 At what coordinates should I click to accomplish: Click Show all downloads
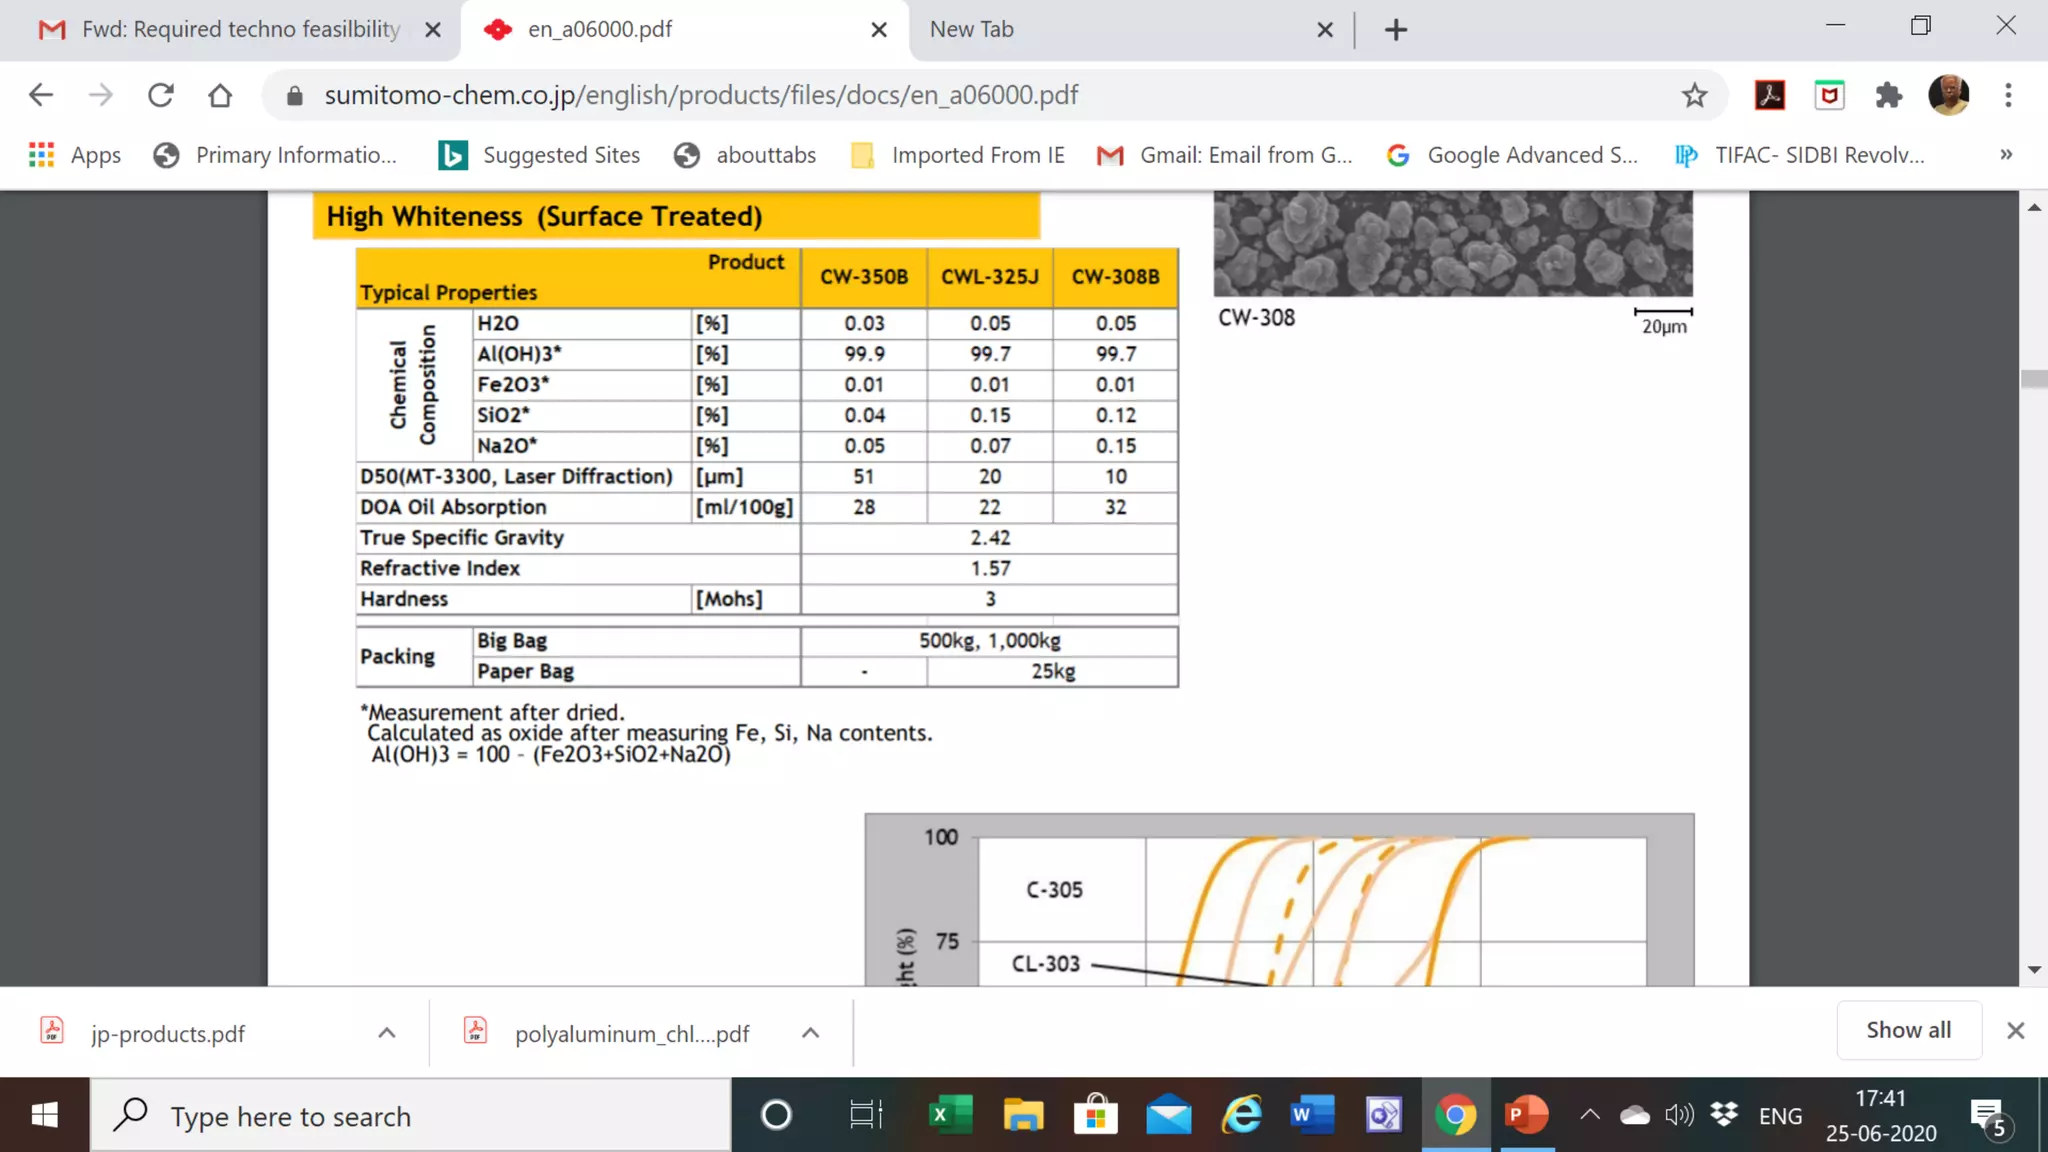[x=1908, y=1030]
